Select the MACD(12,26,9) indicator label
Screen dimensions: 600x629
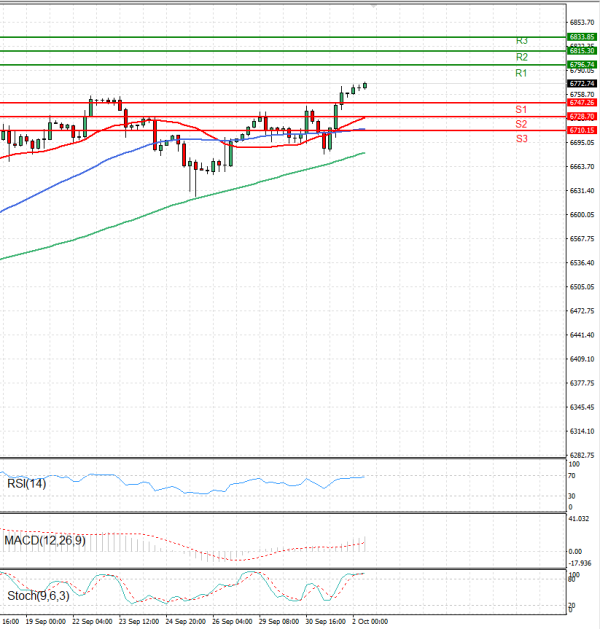(42, 541)
